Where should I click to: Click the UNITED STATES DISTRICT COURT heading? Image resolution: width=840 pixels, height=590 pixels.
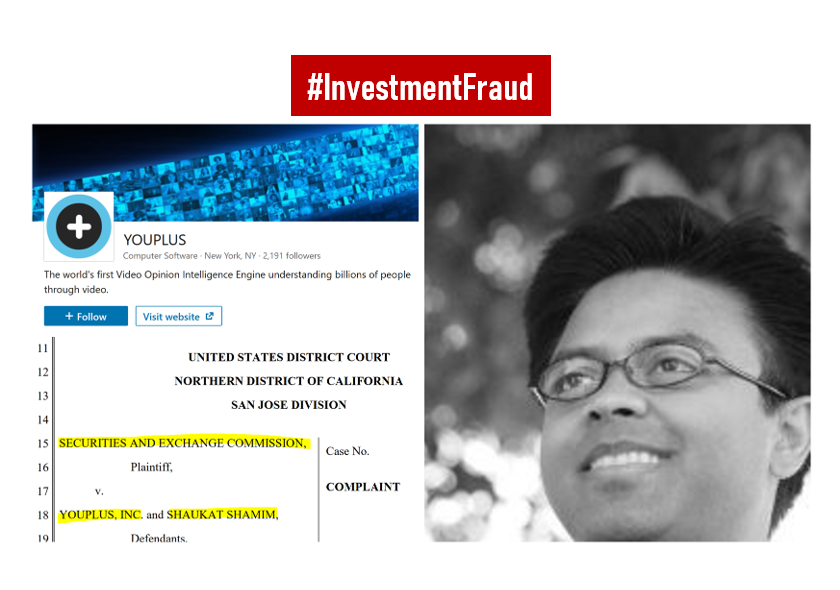289,357
